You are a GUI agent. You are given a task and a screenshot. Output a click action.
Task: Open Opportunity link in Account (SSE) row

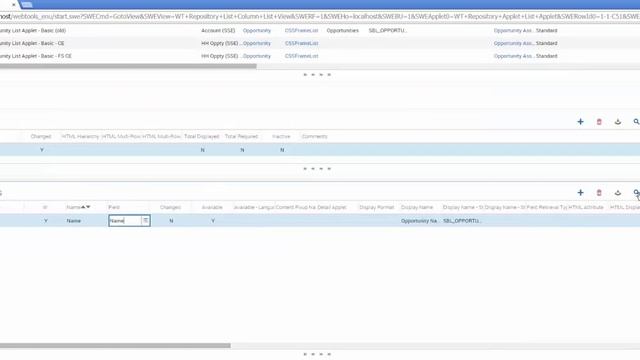click(257, 31)
